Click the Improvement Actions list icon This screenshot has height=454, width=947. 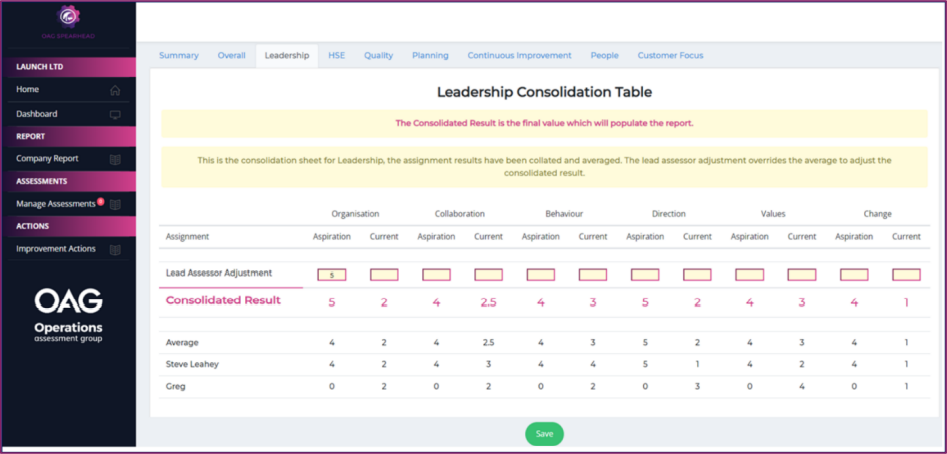115,250
